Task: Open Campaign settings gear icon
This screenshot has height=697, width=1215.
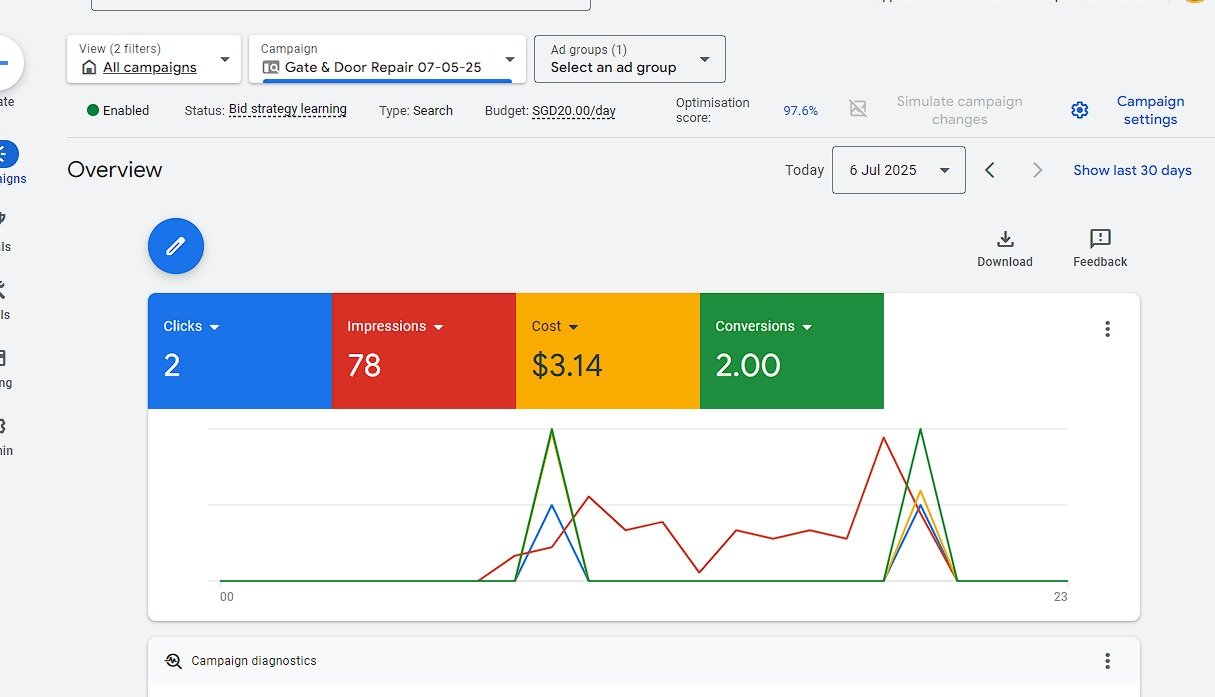Action: click(1079, 110)
